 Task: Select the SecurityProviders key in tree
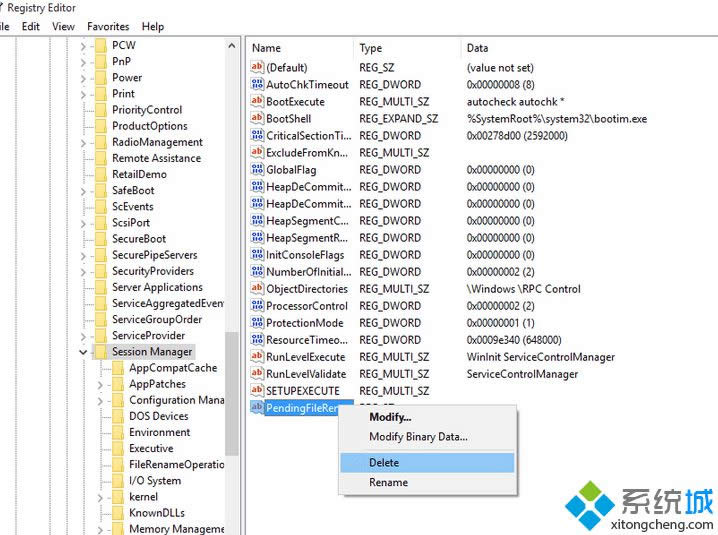(x=152, y=271)
